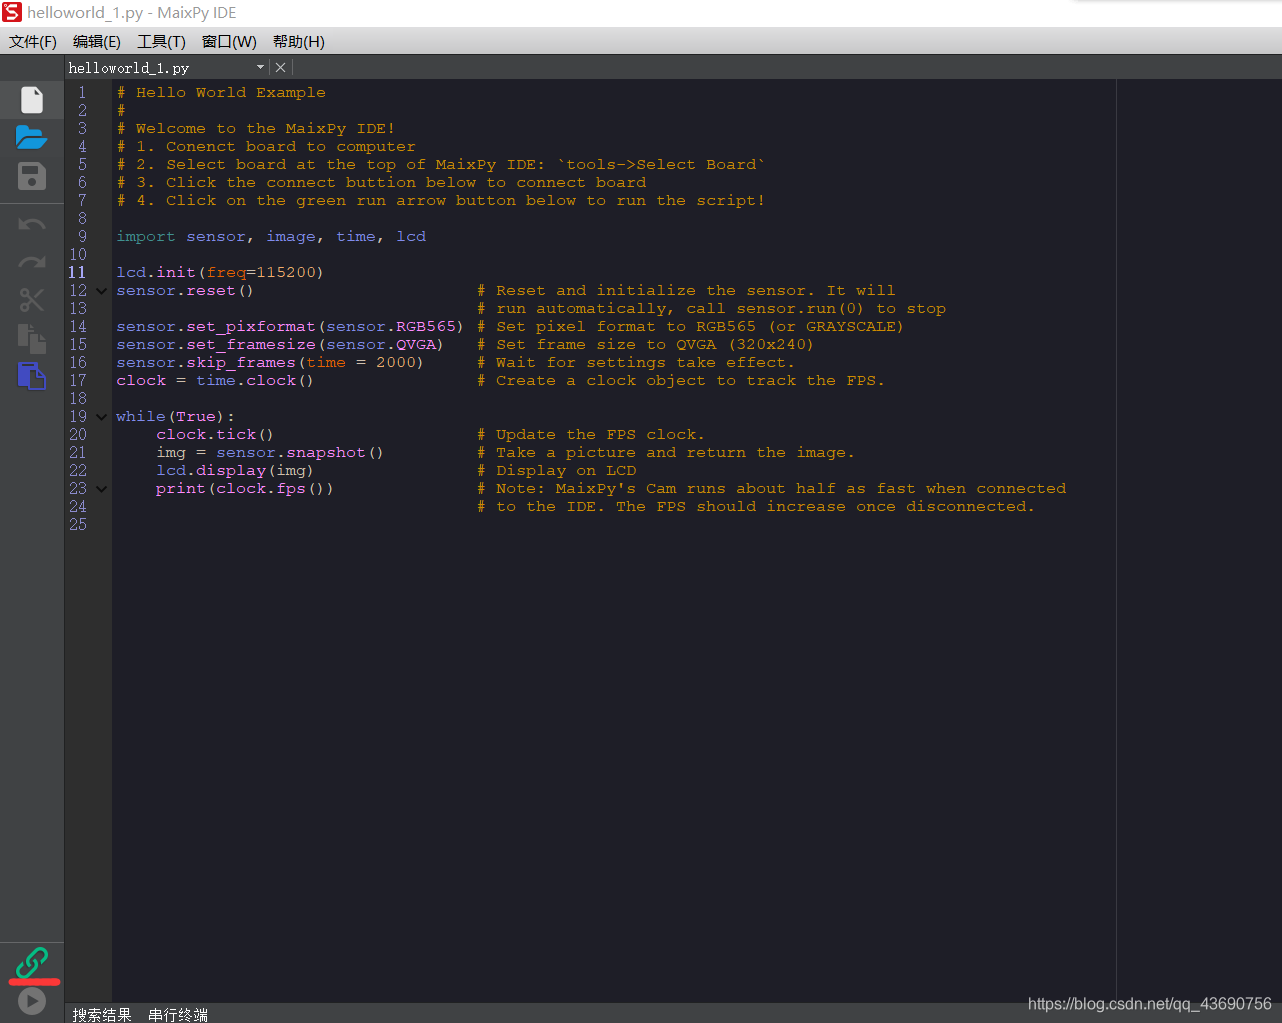Click the 'Update the FPS clock.' comment
The image size is (1282, 1023).
(600, 435)
